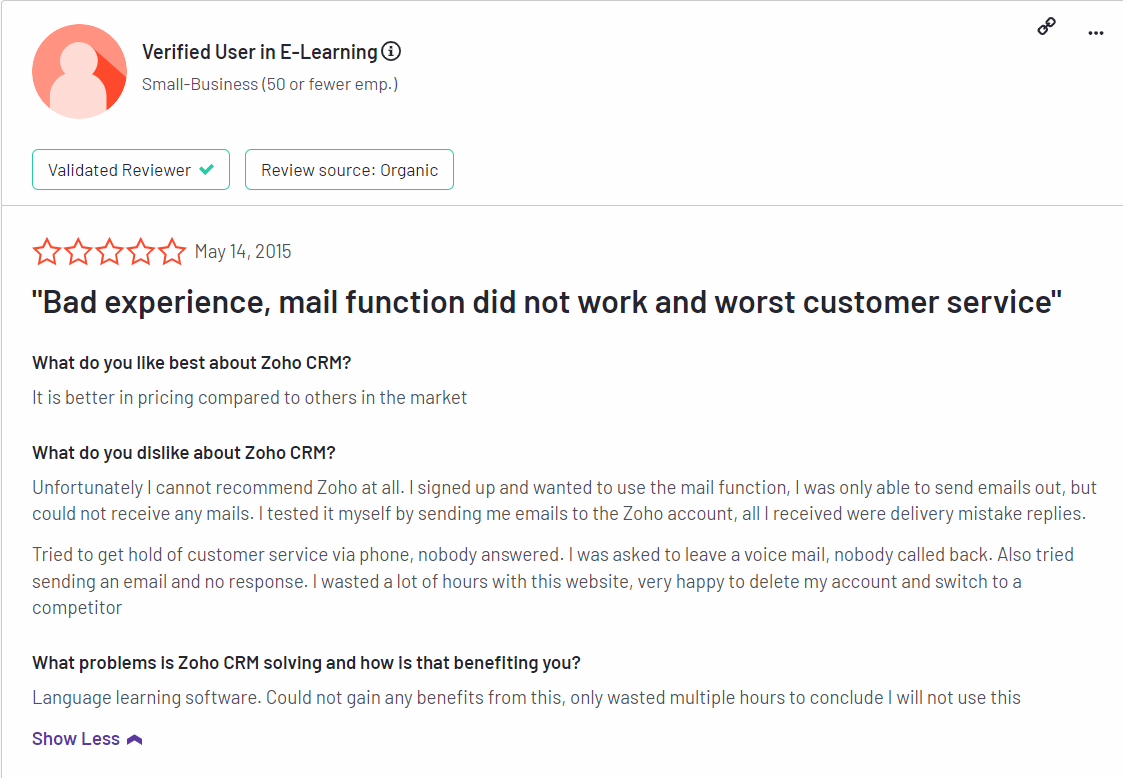
Task: Click the Small-Business company size label
Action: pyautogui.click(x=270, y=84)
